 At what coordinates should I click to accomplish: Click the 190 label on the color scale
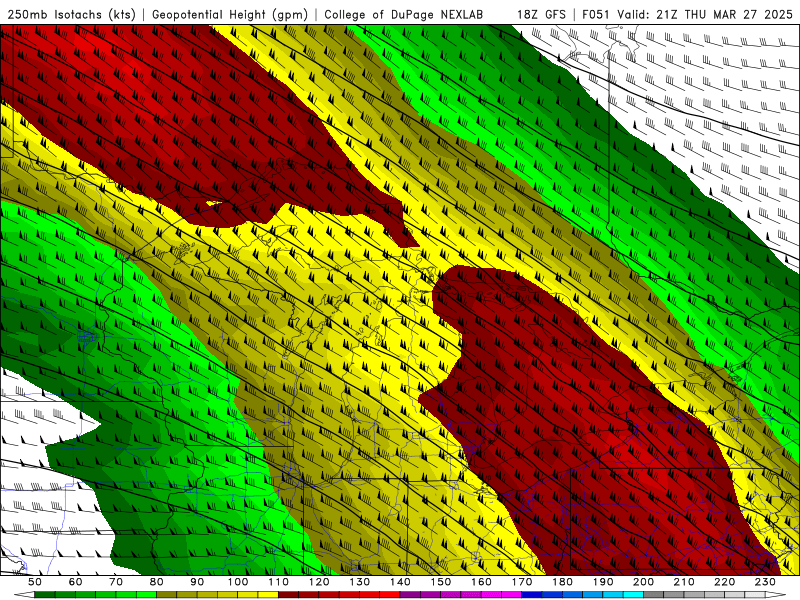[603, 582]
